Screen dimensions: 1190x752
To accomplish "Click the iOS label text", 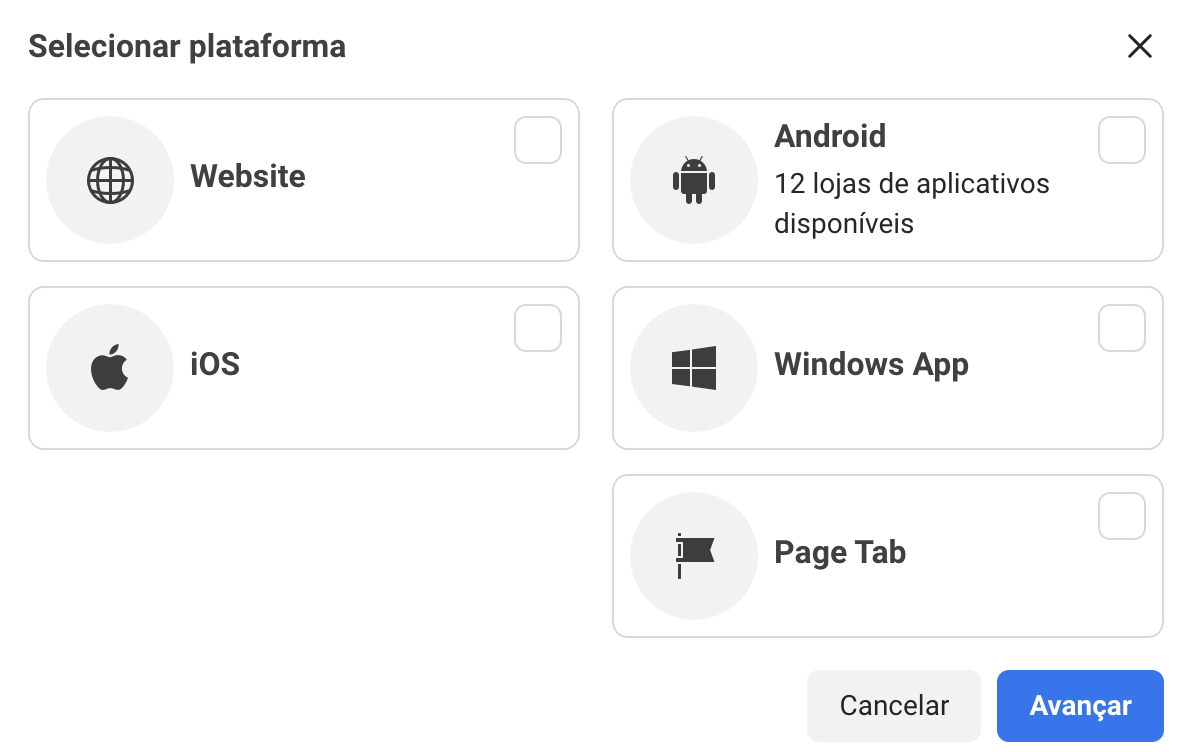I will click(x=215, y=364).
